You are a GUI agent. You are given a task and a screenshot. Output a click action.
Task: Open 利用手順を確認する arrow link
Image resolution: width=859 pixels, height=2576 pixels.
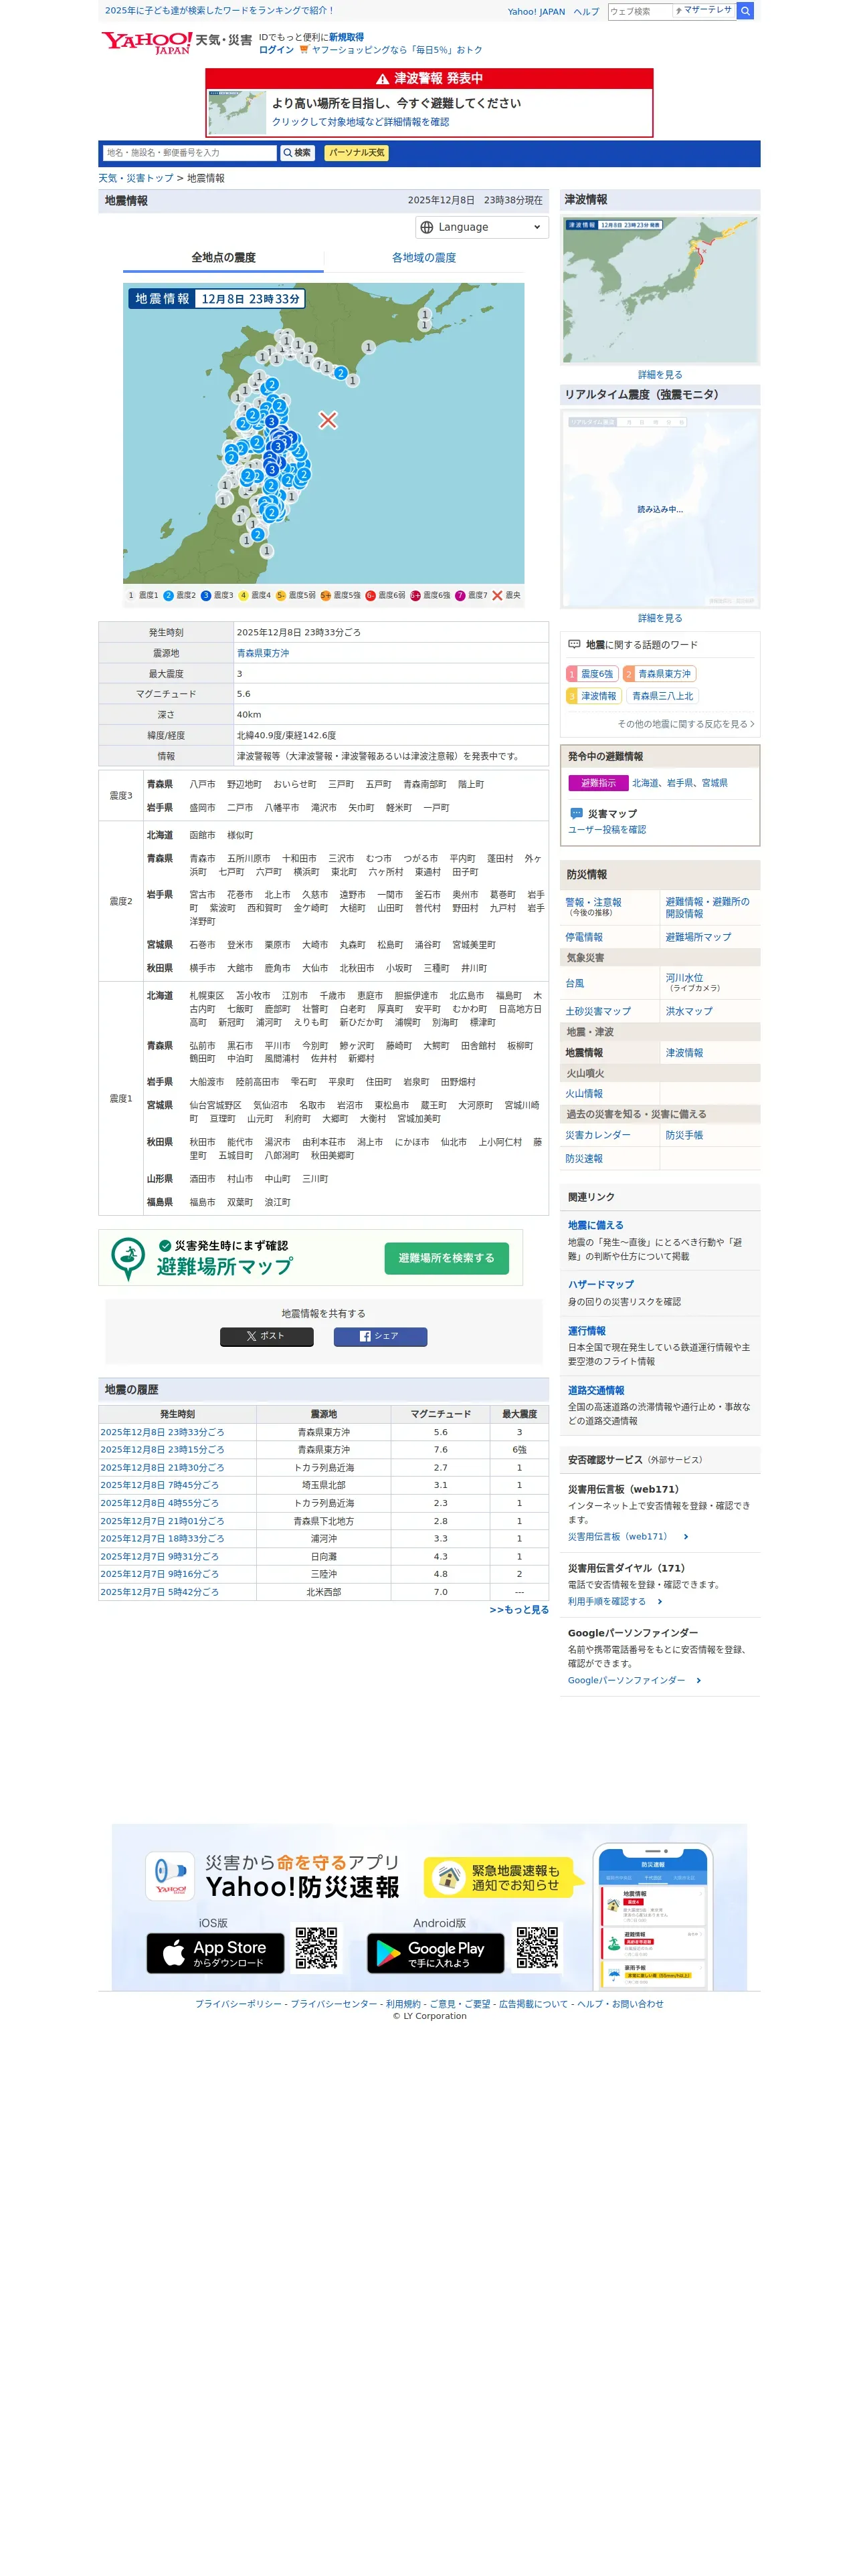(615, 1602)
